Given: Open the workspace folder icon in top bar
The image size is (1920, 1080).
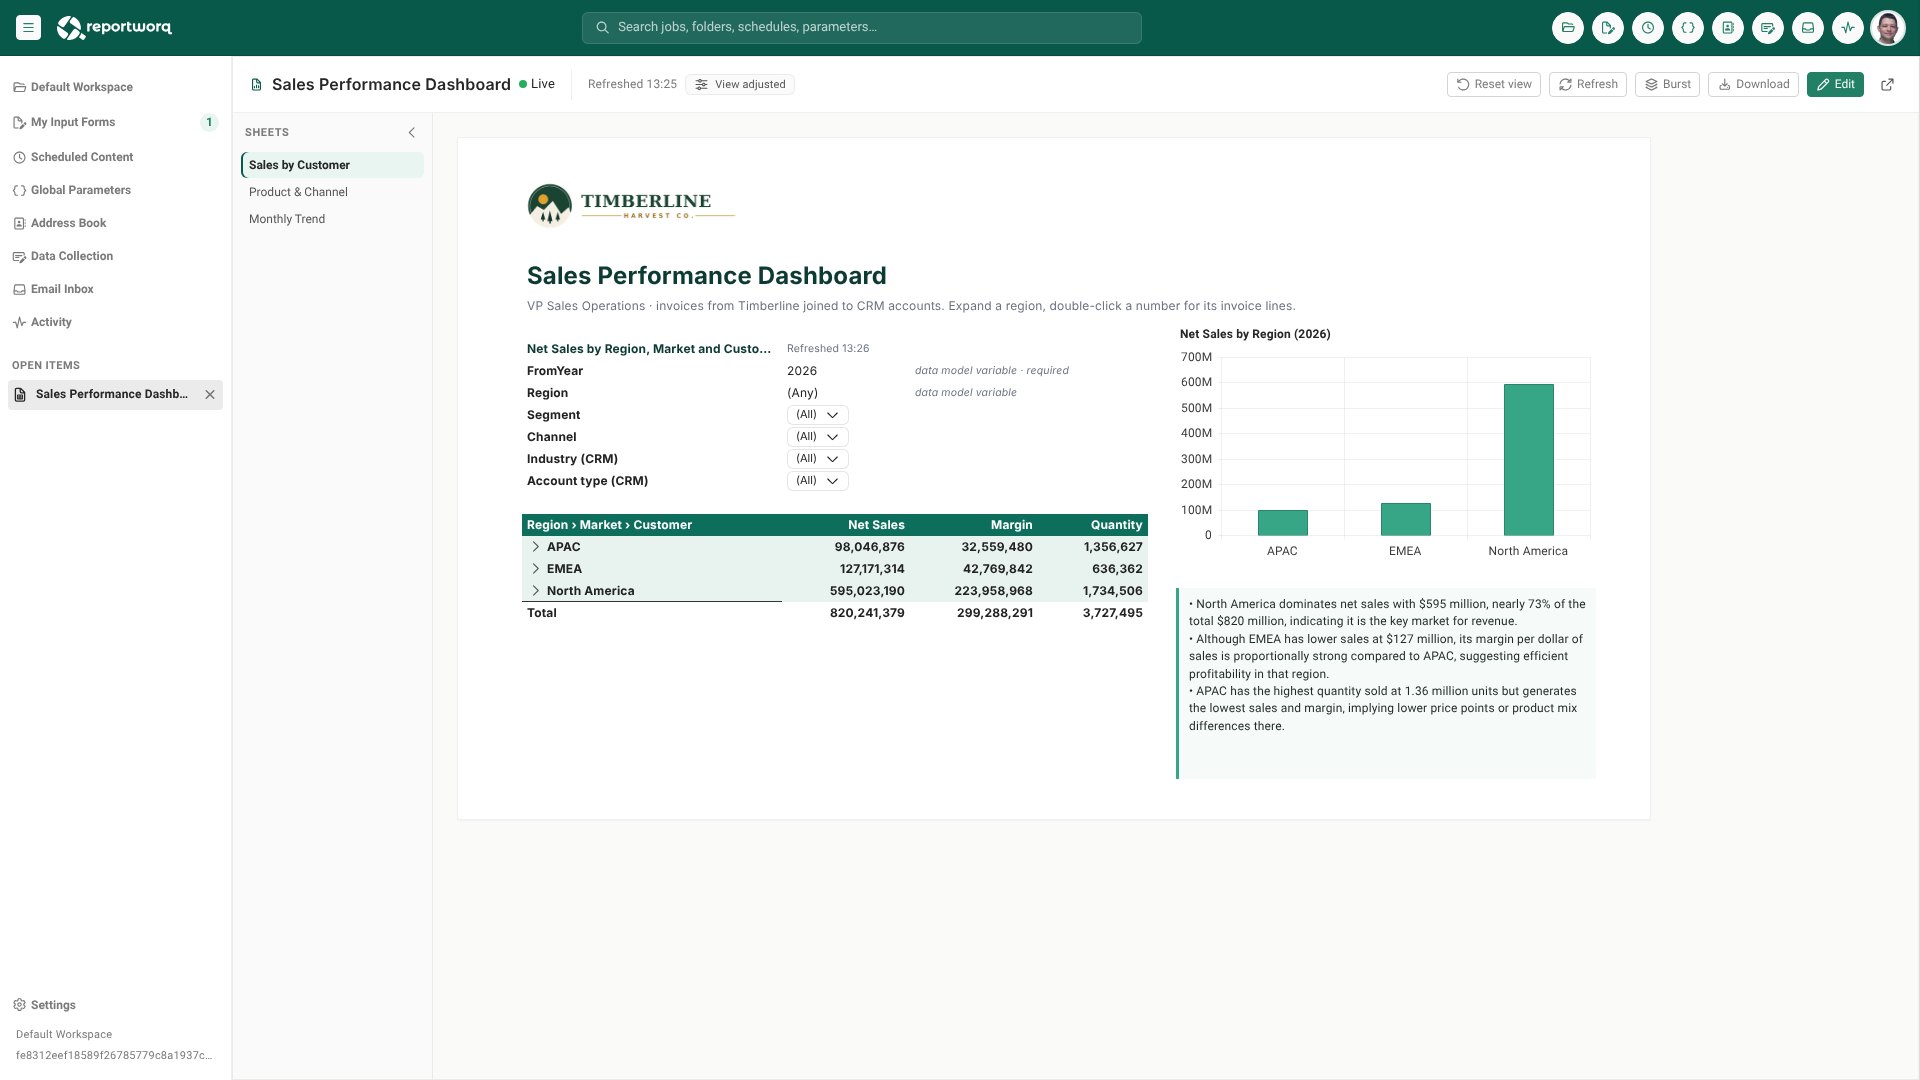Looking at the screenshot, I should click(1568, 28).
